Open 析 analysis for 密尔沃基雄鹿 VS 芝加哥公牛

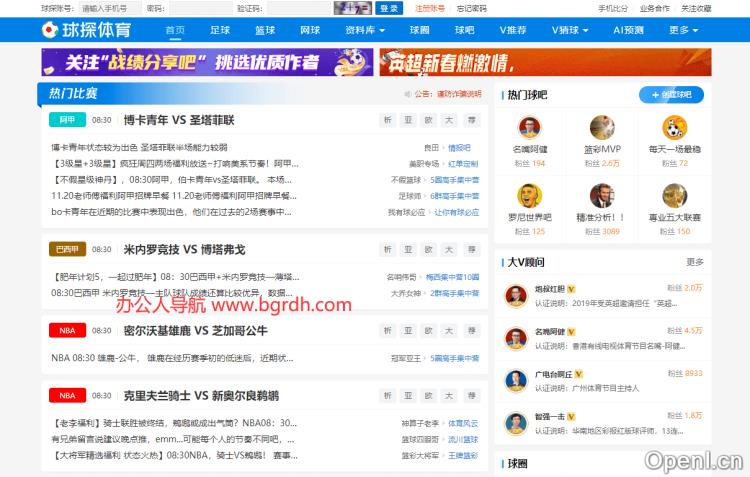click(387, 331)
